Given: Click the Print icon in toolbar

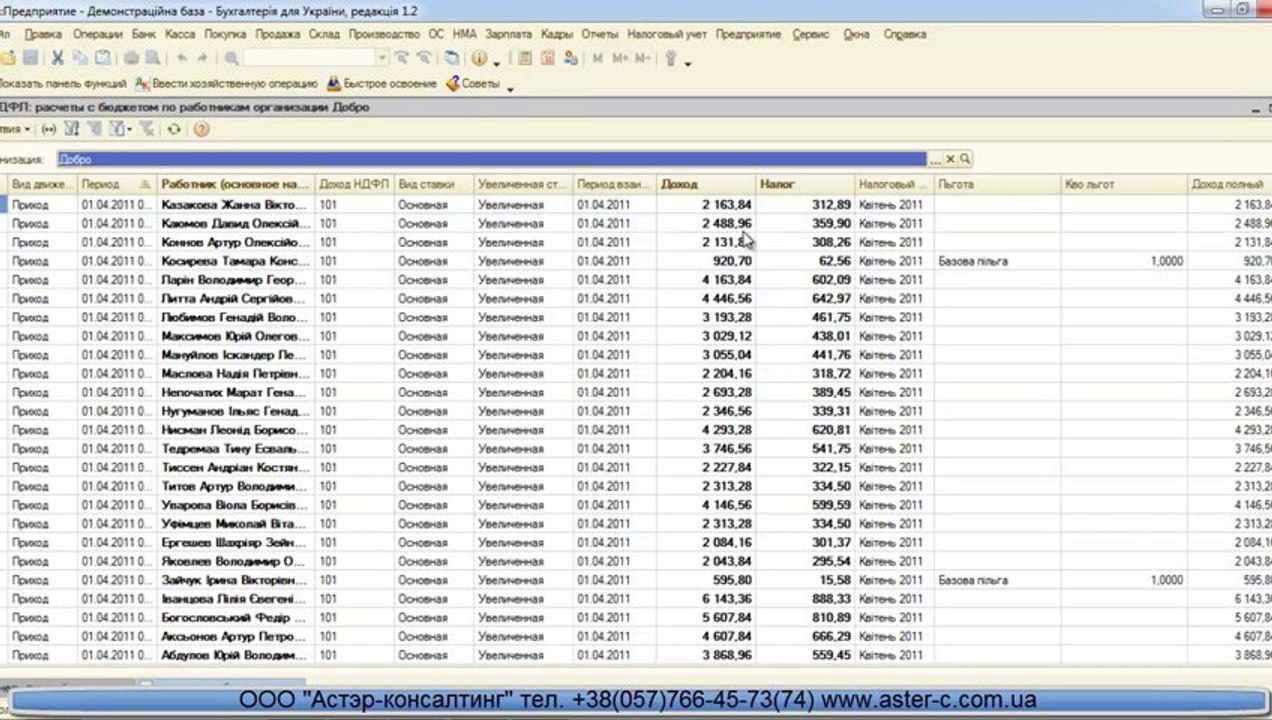Looking at the screenshot, I should pyautogui.click(x=131, y=58).
